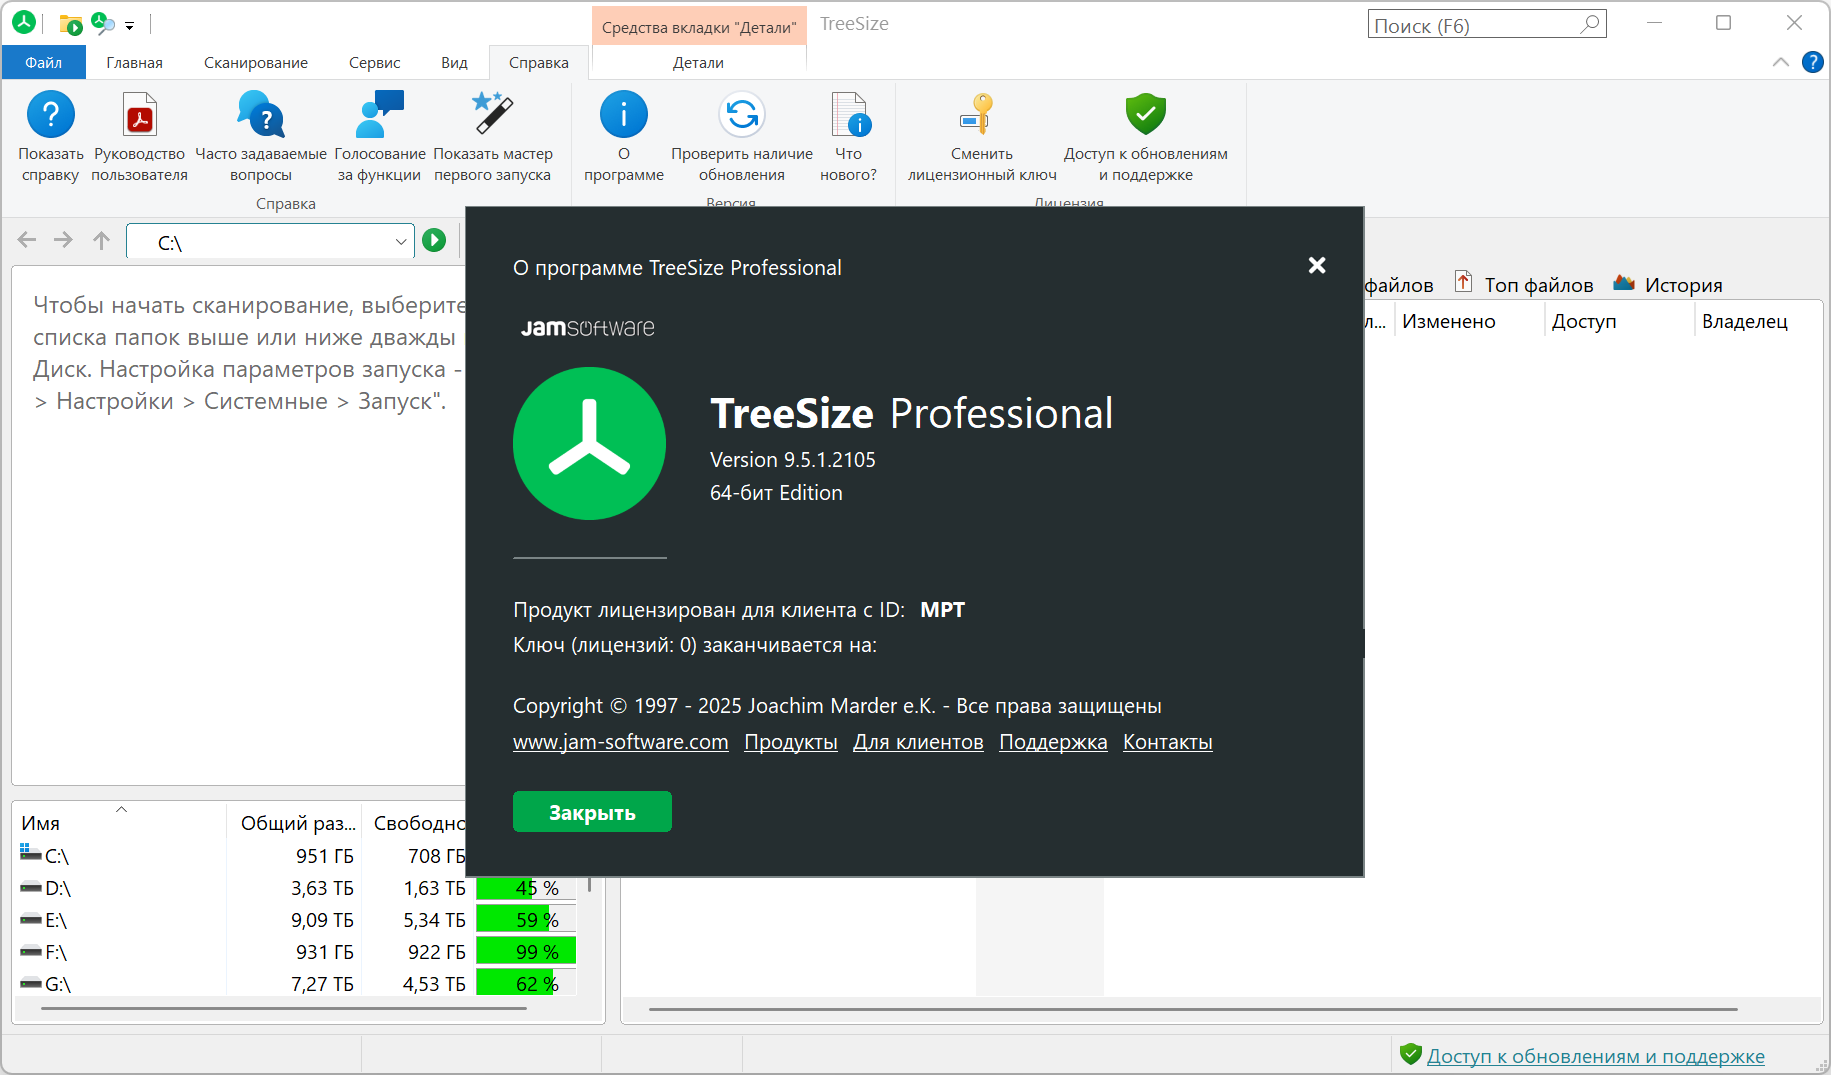
Task: Open quick access toolbar customize arrow
Action: (129, 26)
